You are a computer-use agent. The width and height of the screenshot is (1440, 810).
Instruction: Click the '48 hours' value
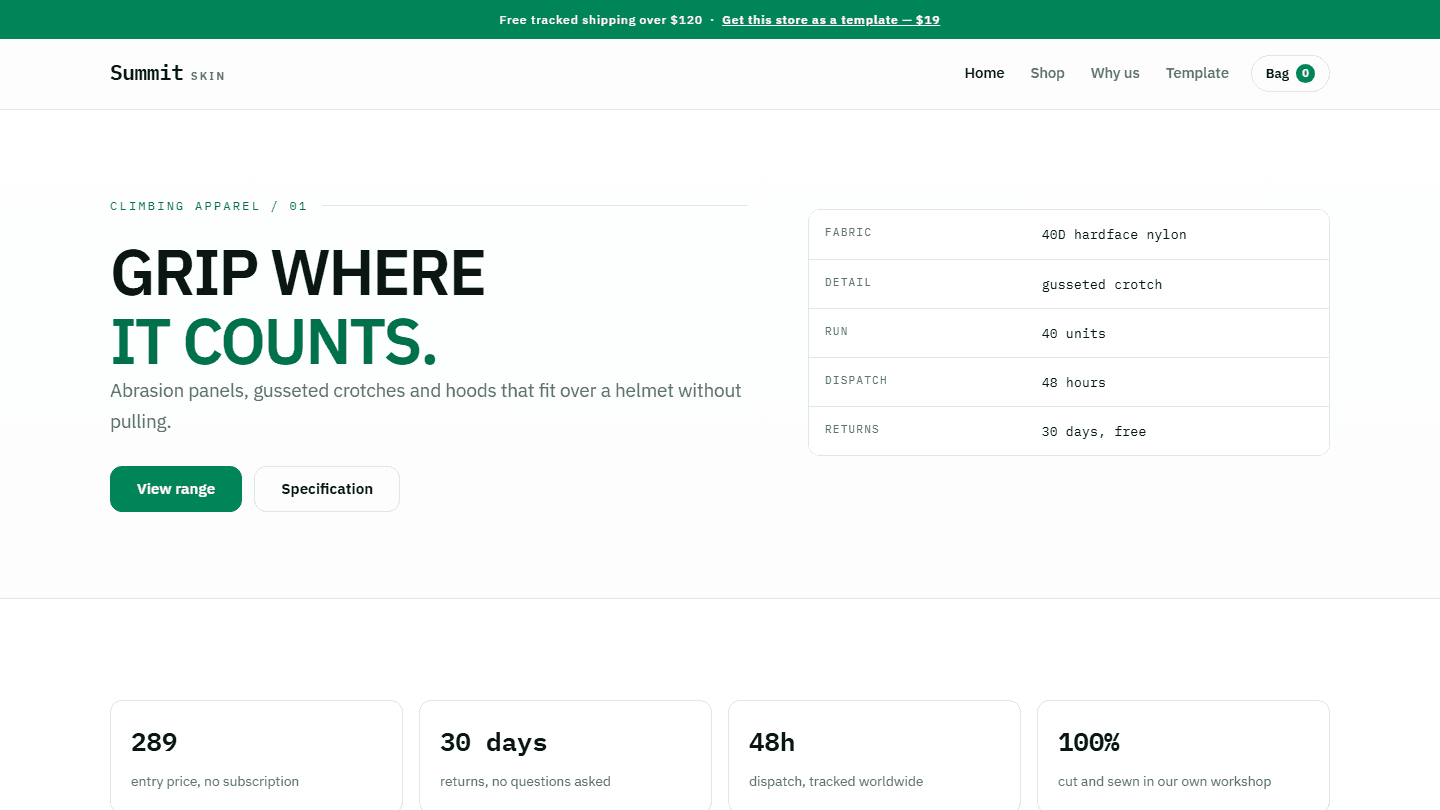point(1074,383)
